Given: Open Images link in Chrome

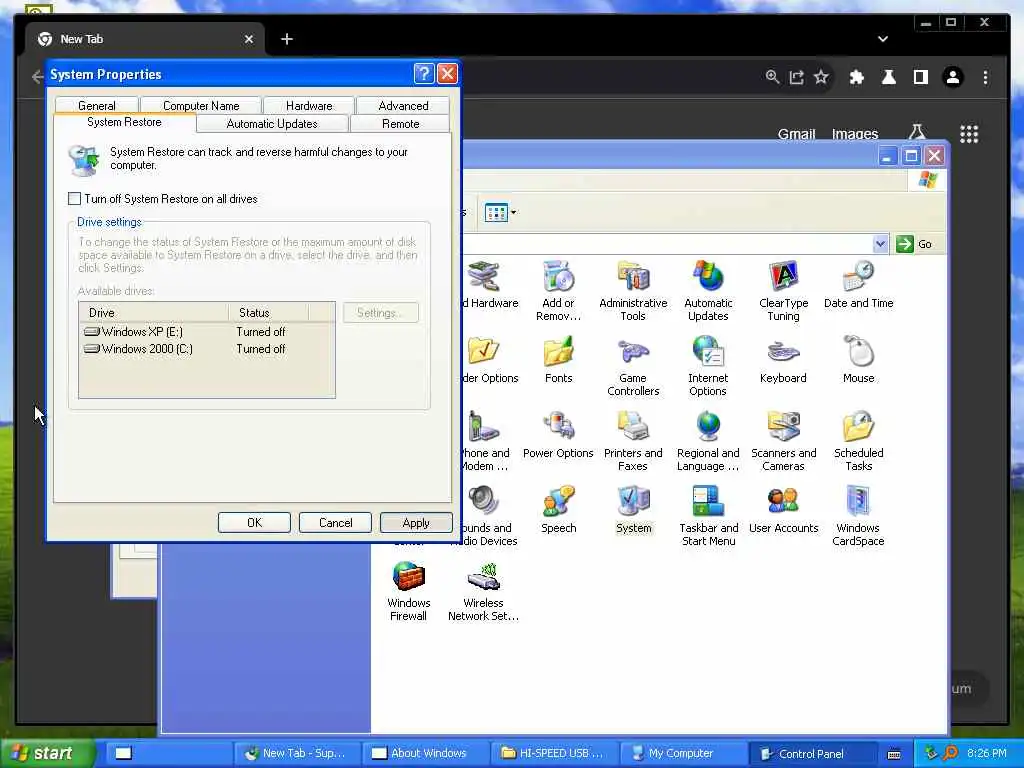Looking at the screenshot, I should point(854,134).
